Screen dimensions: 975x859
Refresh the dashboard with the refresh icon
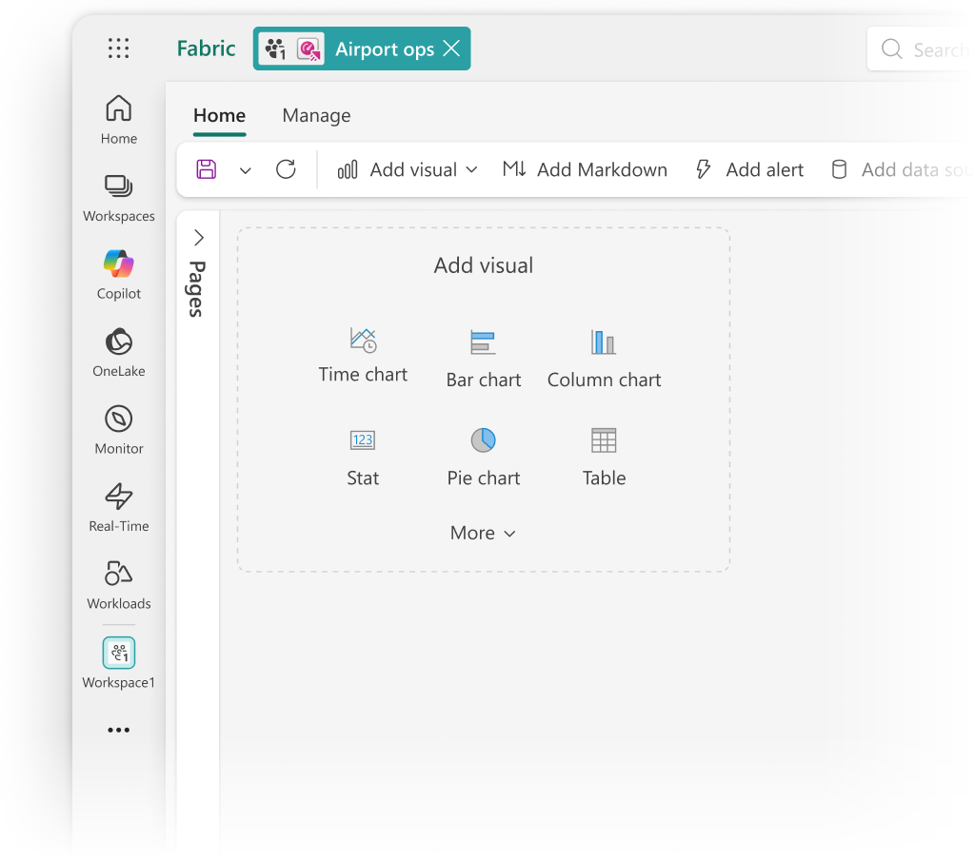[x=286, y=169]
